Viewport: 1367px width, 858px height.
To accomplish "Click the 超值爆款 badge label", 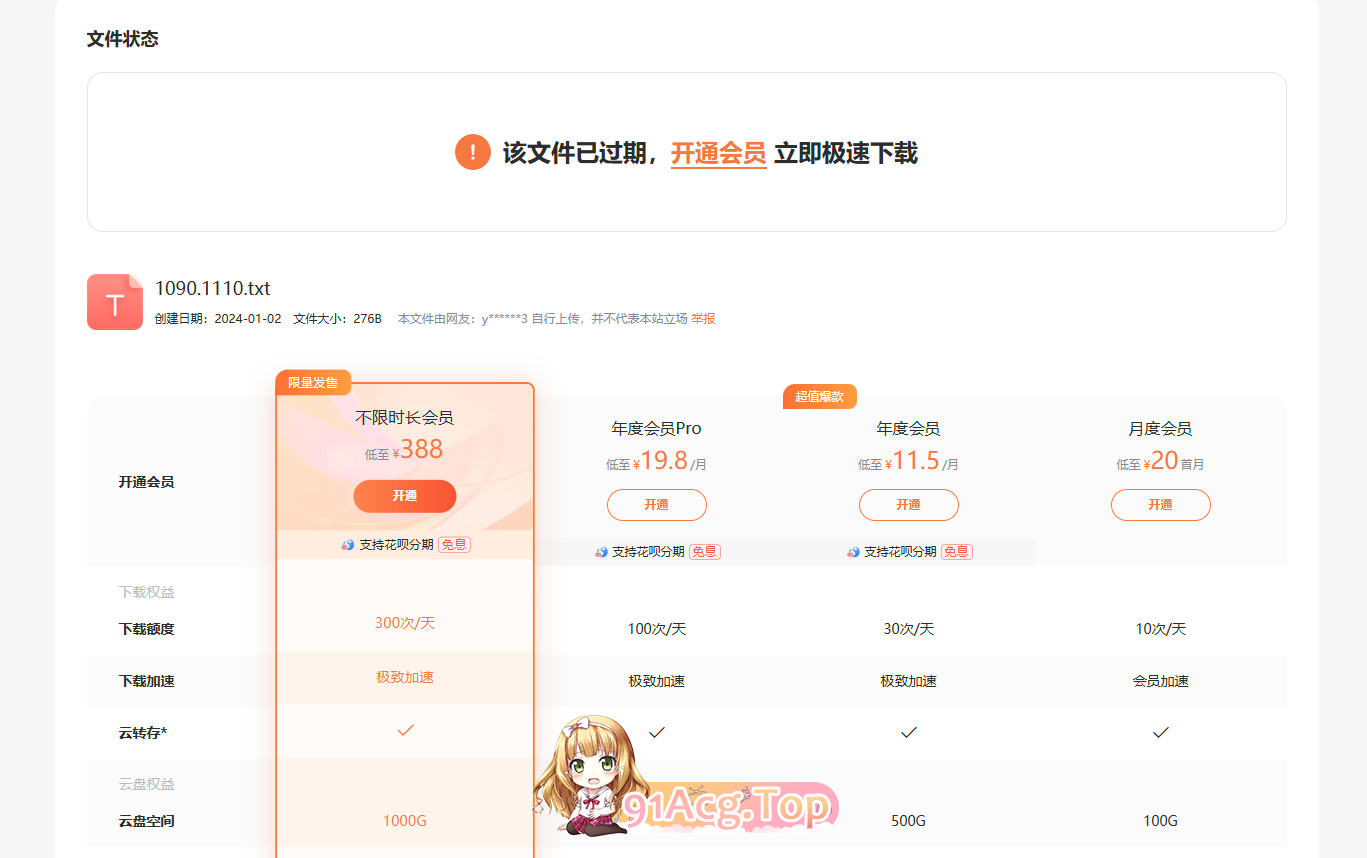I will tap(819, 397).
